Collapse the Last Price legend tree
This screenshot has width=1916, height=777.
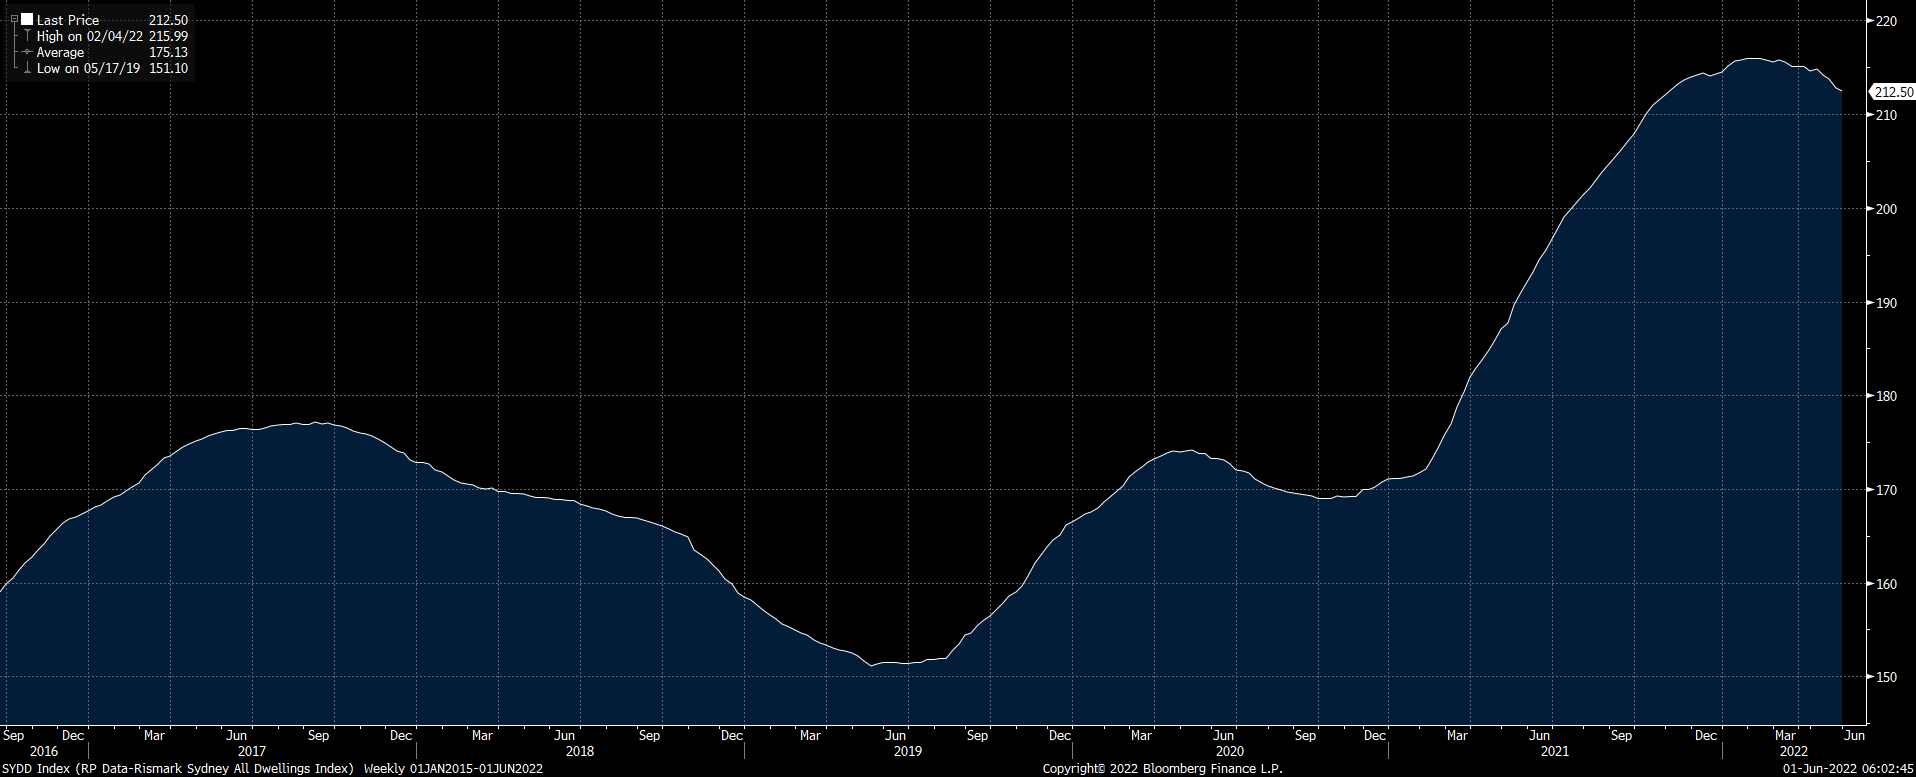[x=14, y=19]
